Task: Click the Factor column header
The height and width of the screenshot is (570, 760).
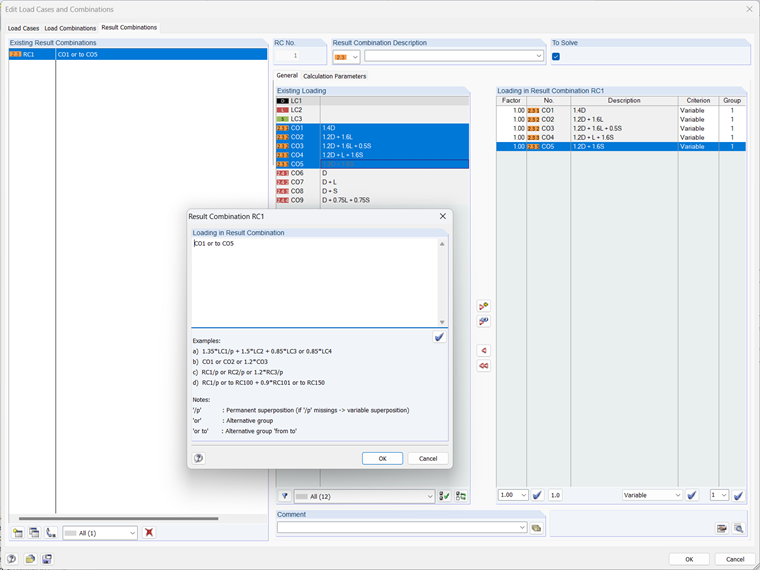Action: pyautogui.click(x=511, y=100)
